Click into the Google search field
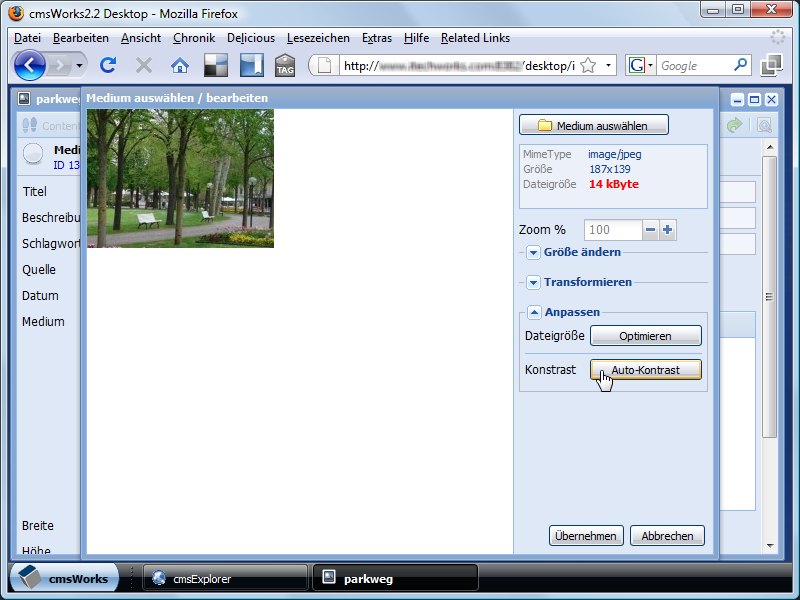800x600 pixels. click(x=695, y=65)
